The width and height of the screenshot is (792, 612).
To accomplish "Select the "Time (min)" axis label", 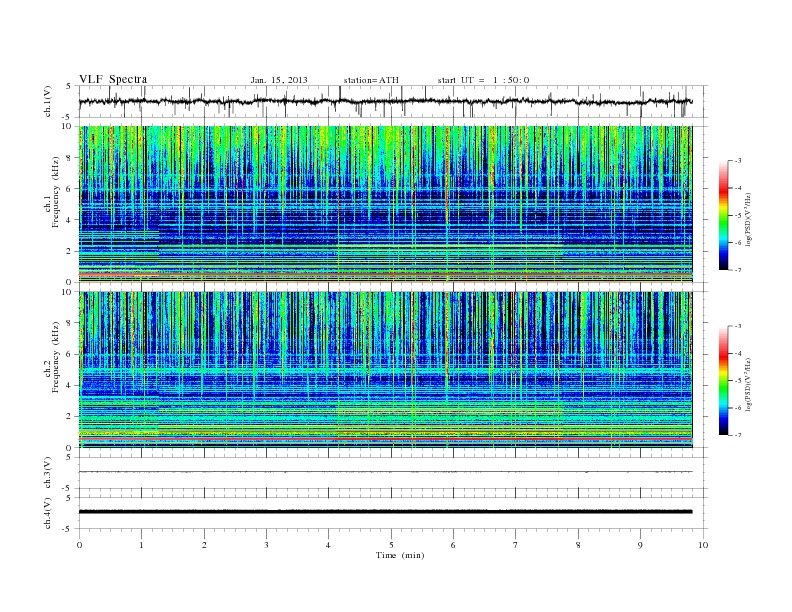I will tap(400, 555).
